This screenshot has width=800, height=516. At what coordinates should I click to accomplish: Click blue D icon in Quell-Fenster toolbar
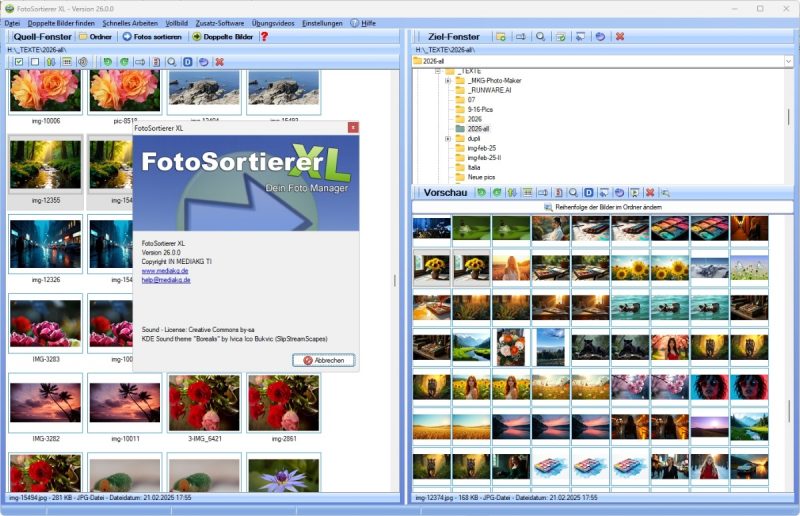[x=188, y=62]
